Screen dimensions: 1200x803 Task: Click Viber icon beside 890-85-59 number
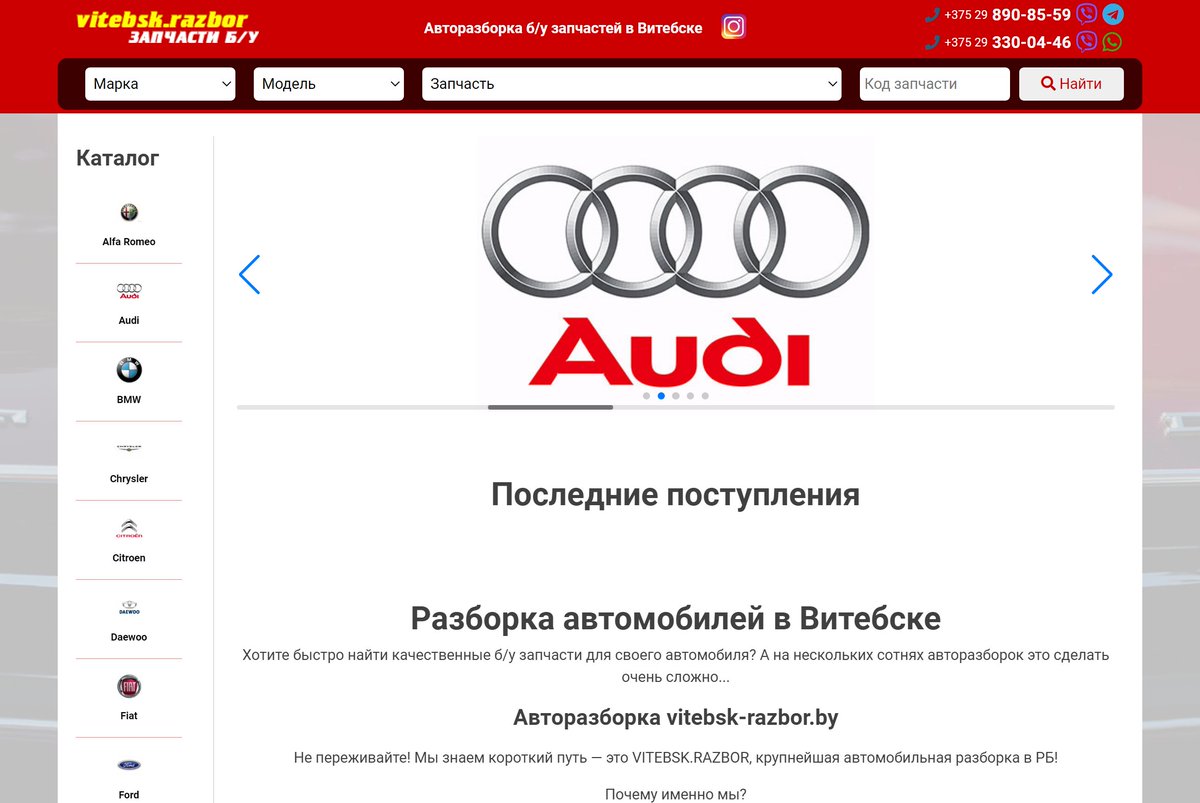(x=1087, y=14)
